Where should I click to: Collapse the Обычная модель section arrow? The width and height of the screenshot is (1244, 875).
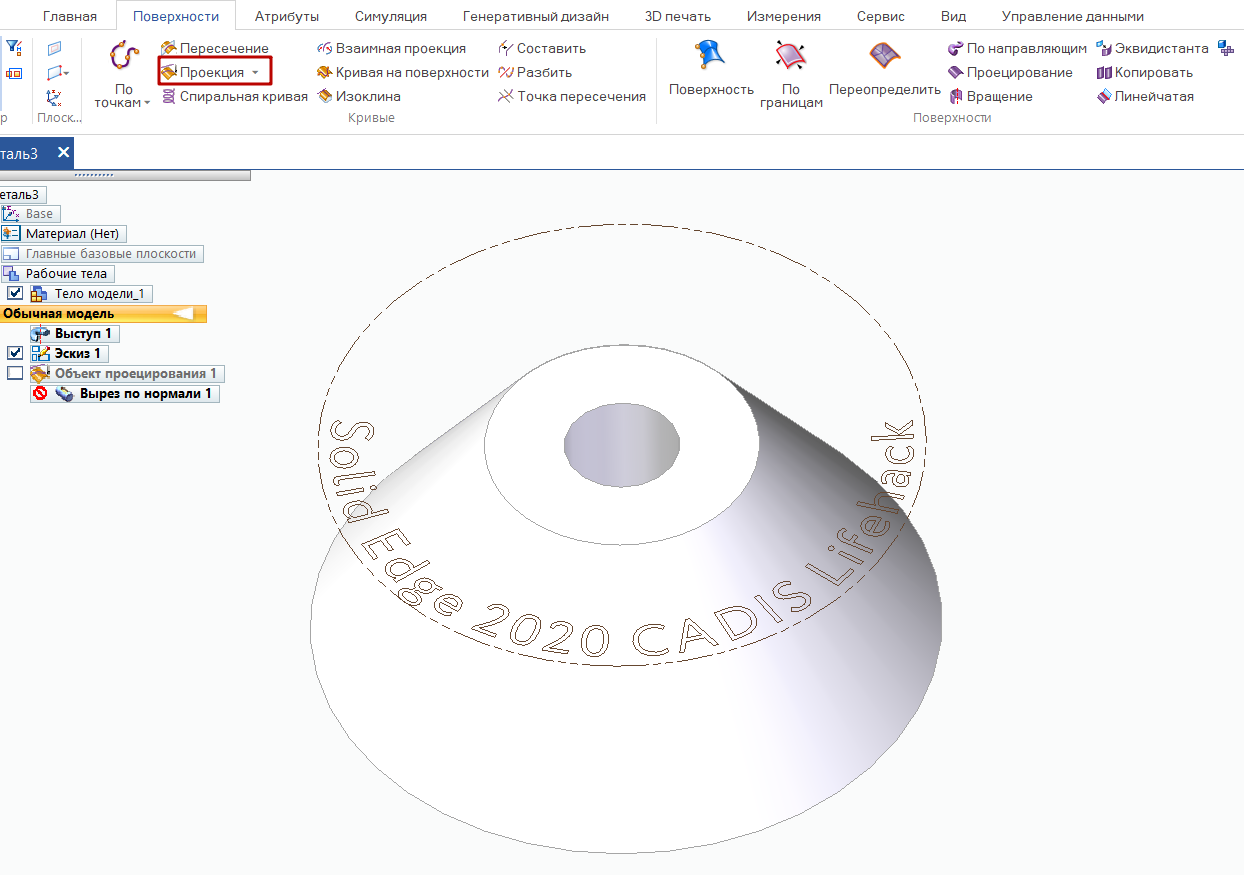[183, 314]
